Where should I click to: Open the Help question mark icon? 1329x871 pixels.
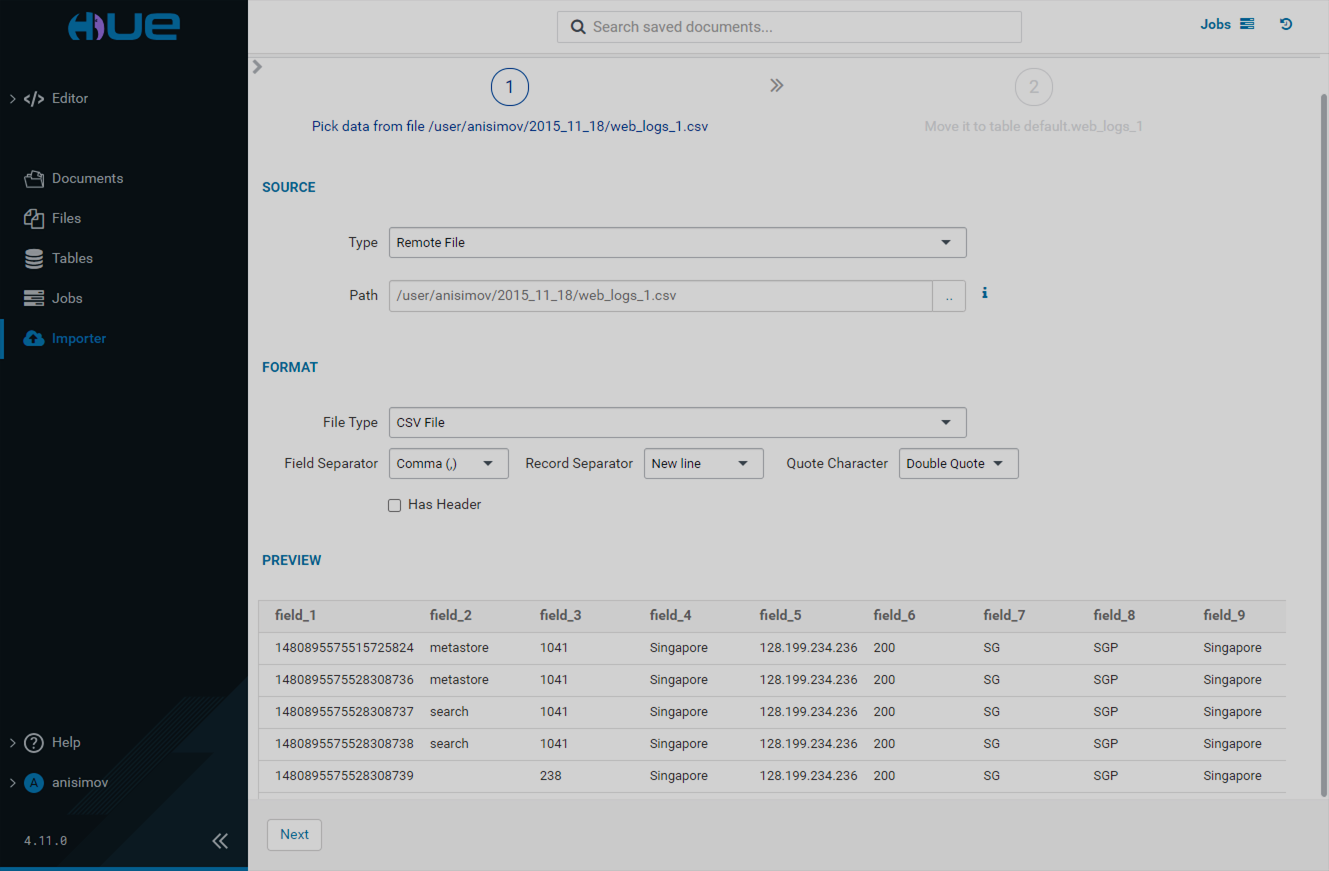point(34,742)
